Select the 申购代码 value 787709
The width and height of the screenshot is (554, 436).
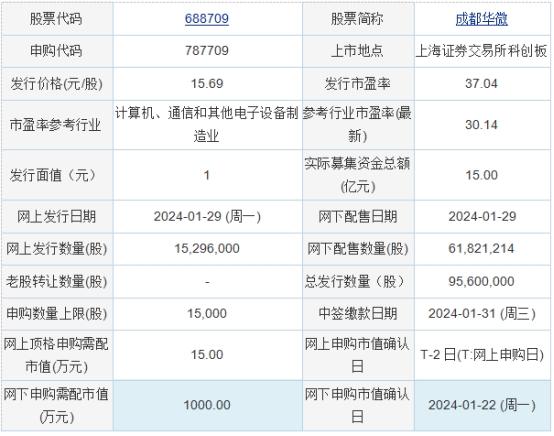coord(207,51)
